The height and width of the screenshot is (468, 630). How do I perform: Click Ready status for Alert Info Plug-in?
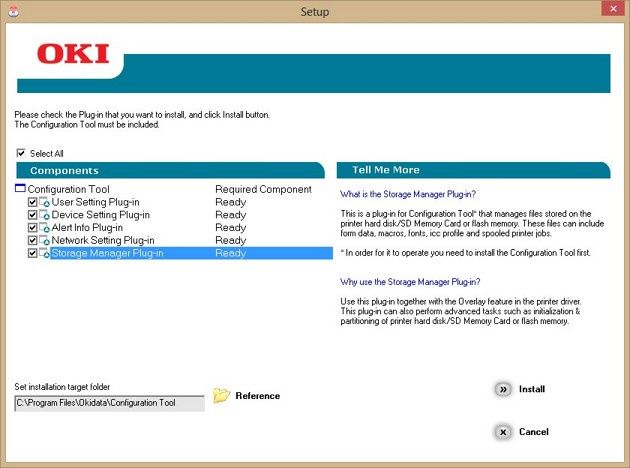click(230, 228)
